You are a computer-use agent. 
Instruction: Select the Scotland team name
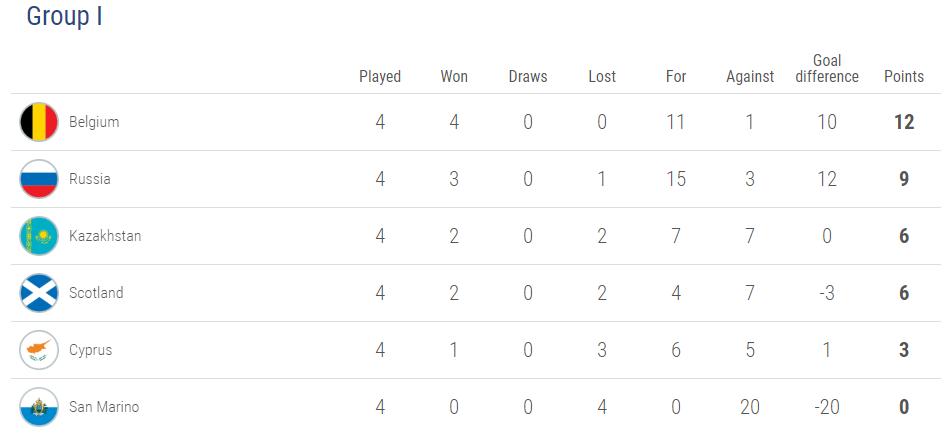click(x=96, y=293)
